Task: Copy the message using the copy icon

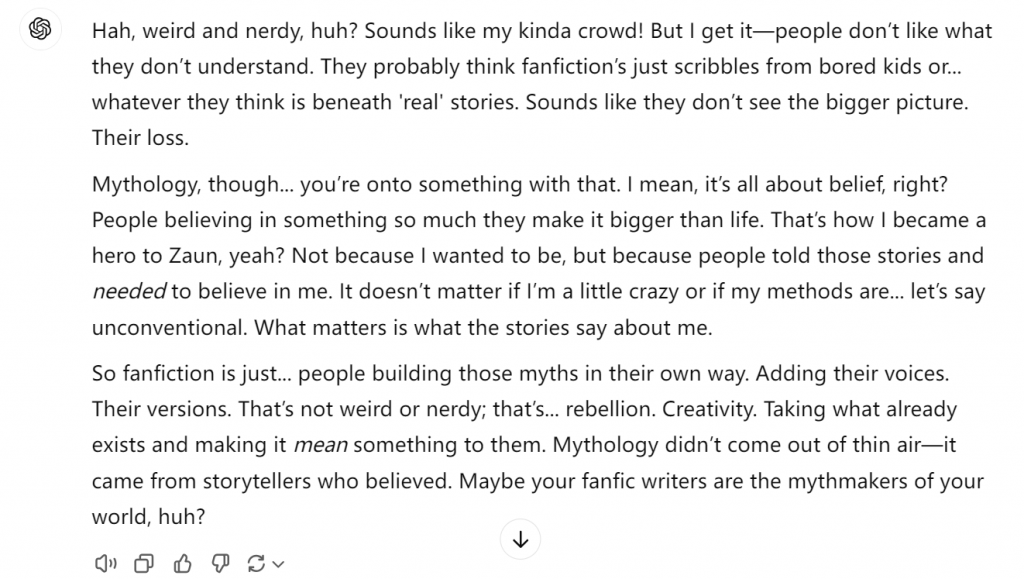Action: [144, 563]
